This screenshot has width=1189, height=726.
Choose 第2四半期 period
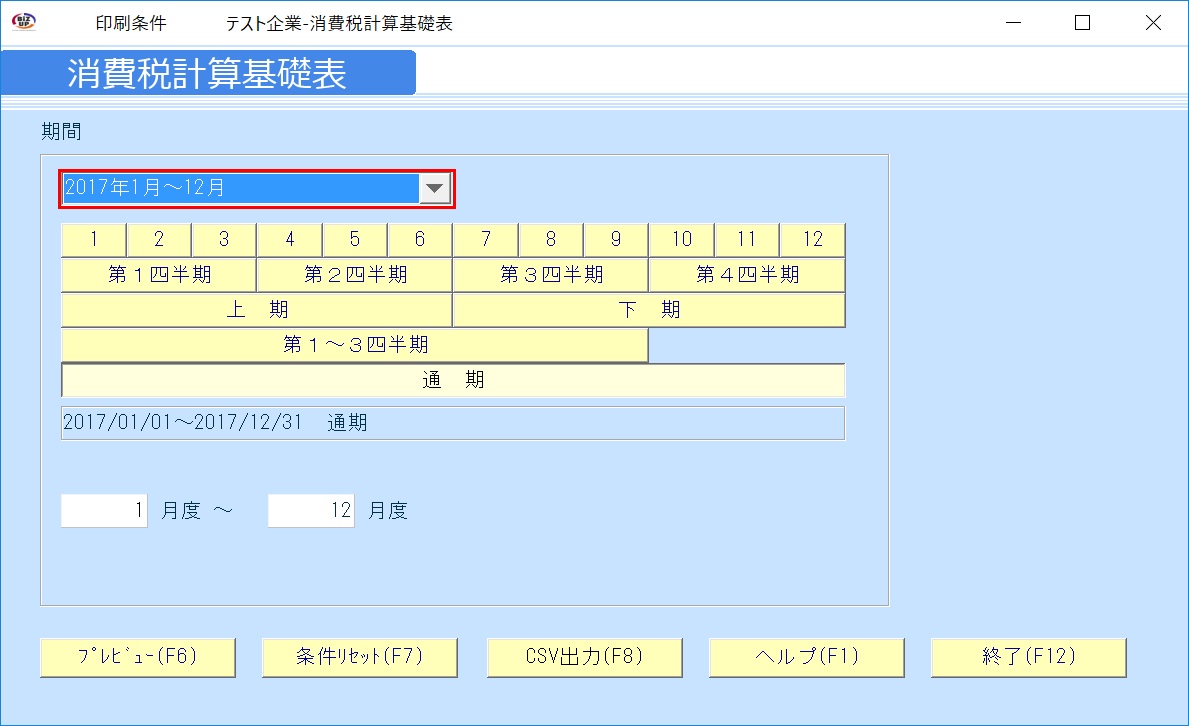(x=354, y=274)
